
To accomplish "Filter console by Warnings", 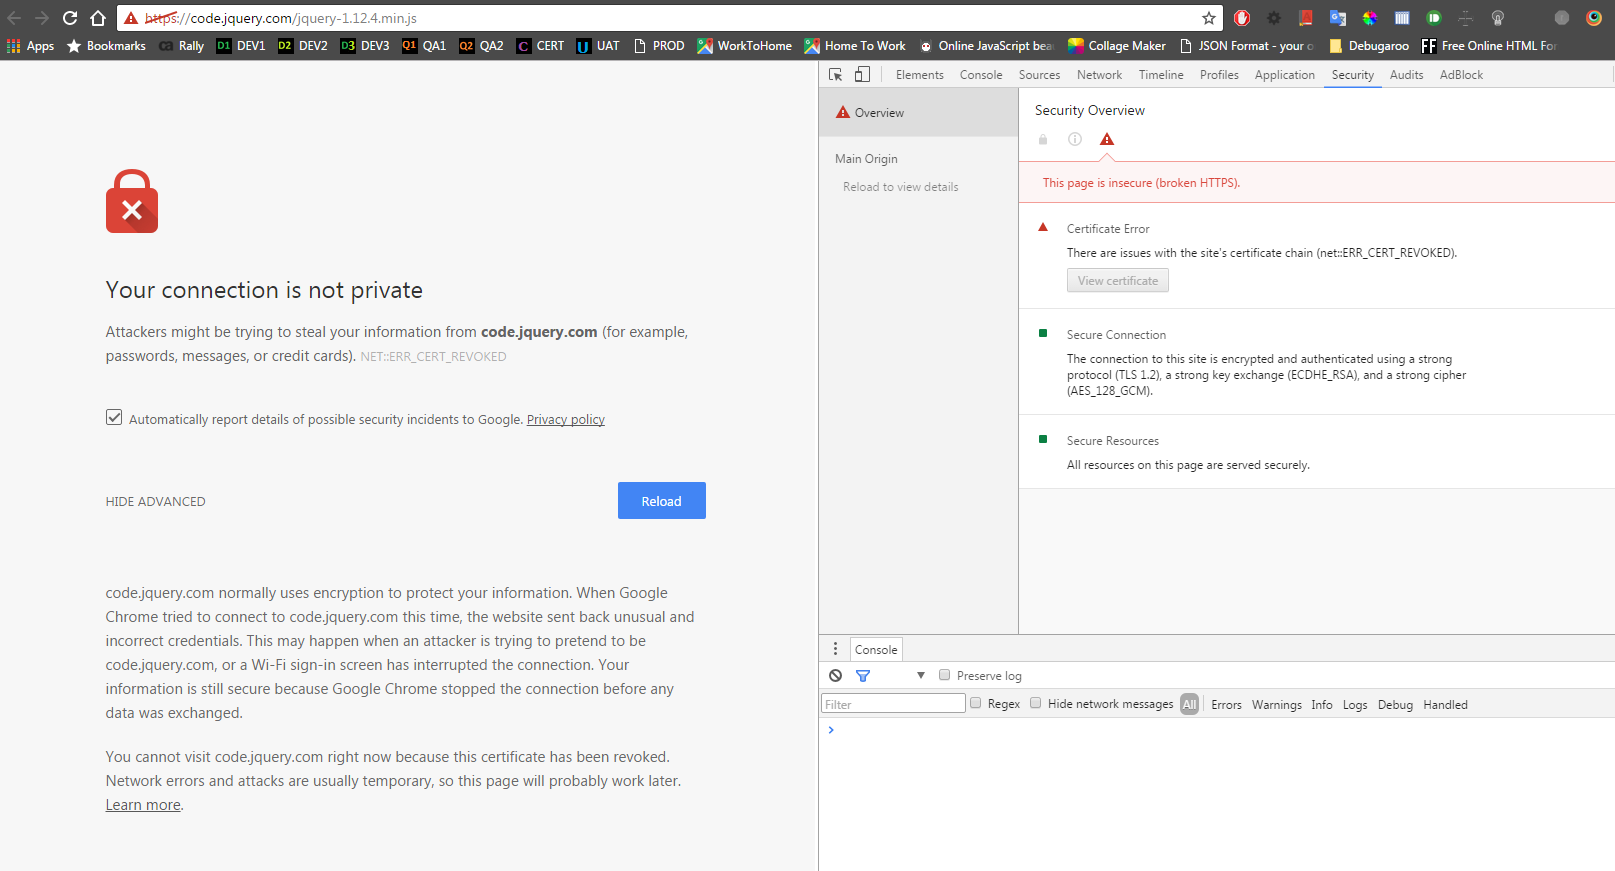I will pos(1277,705).
